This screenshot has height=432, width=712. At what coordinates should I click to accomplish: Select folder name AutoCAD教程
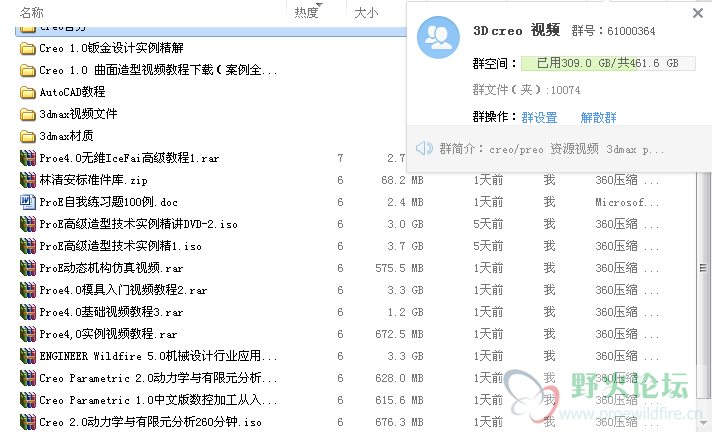coord(72,92)
